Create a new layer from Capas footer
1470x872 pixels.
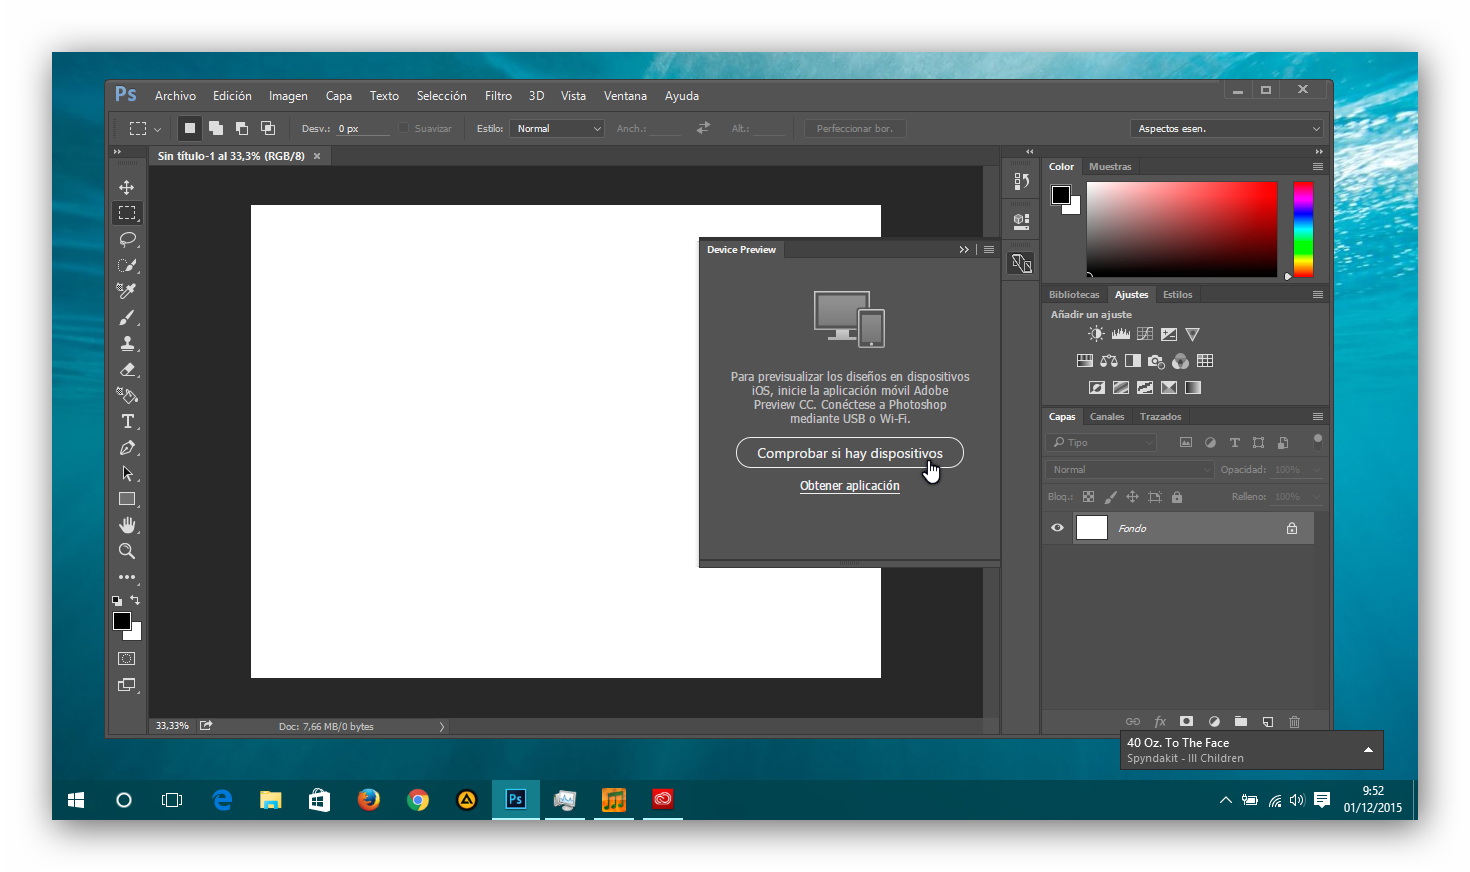coord(1268,721)
